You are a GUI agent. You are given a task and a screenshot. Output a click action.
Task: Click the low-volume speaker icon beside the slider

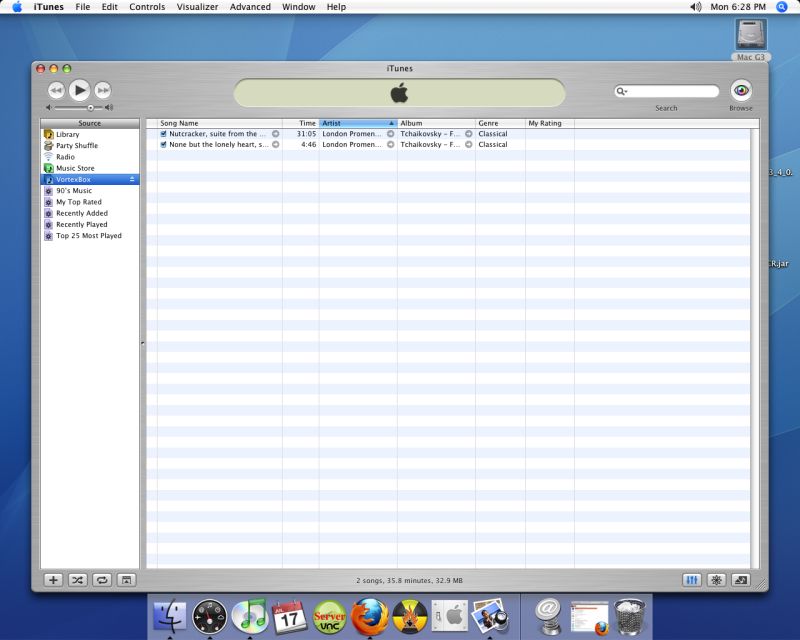[x=49, y=108]
